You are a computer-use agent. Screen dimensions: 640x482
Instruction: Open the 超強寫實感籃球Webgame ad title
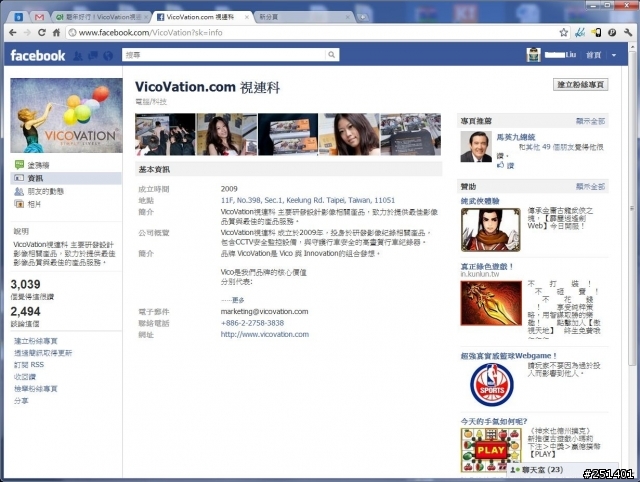point(509,356)
